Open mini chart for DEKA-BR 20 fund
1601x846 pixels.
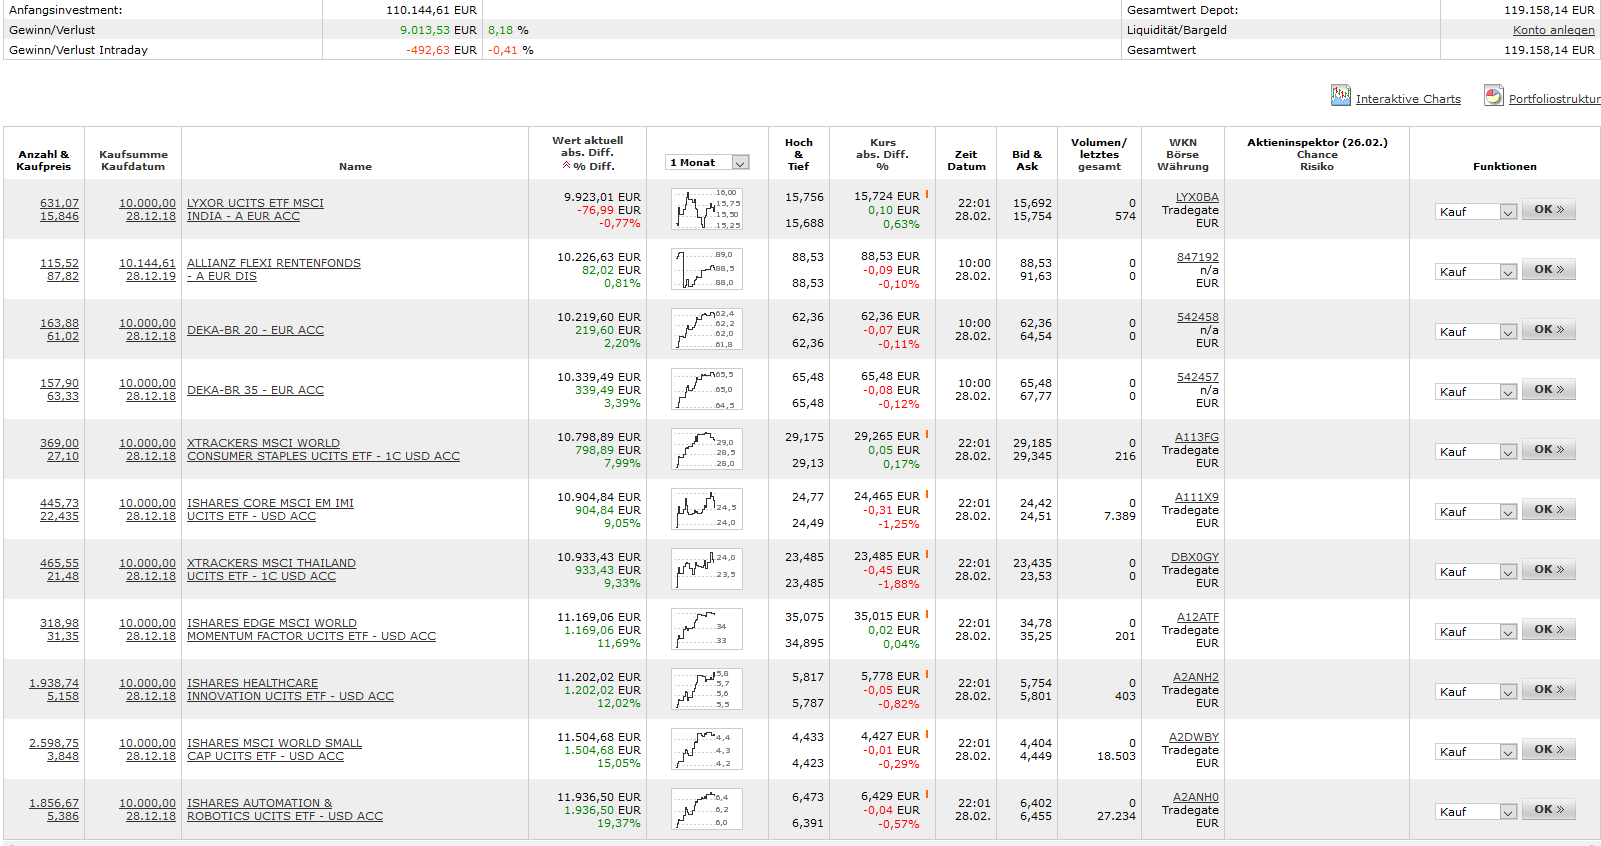[706, 330]
